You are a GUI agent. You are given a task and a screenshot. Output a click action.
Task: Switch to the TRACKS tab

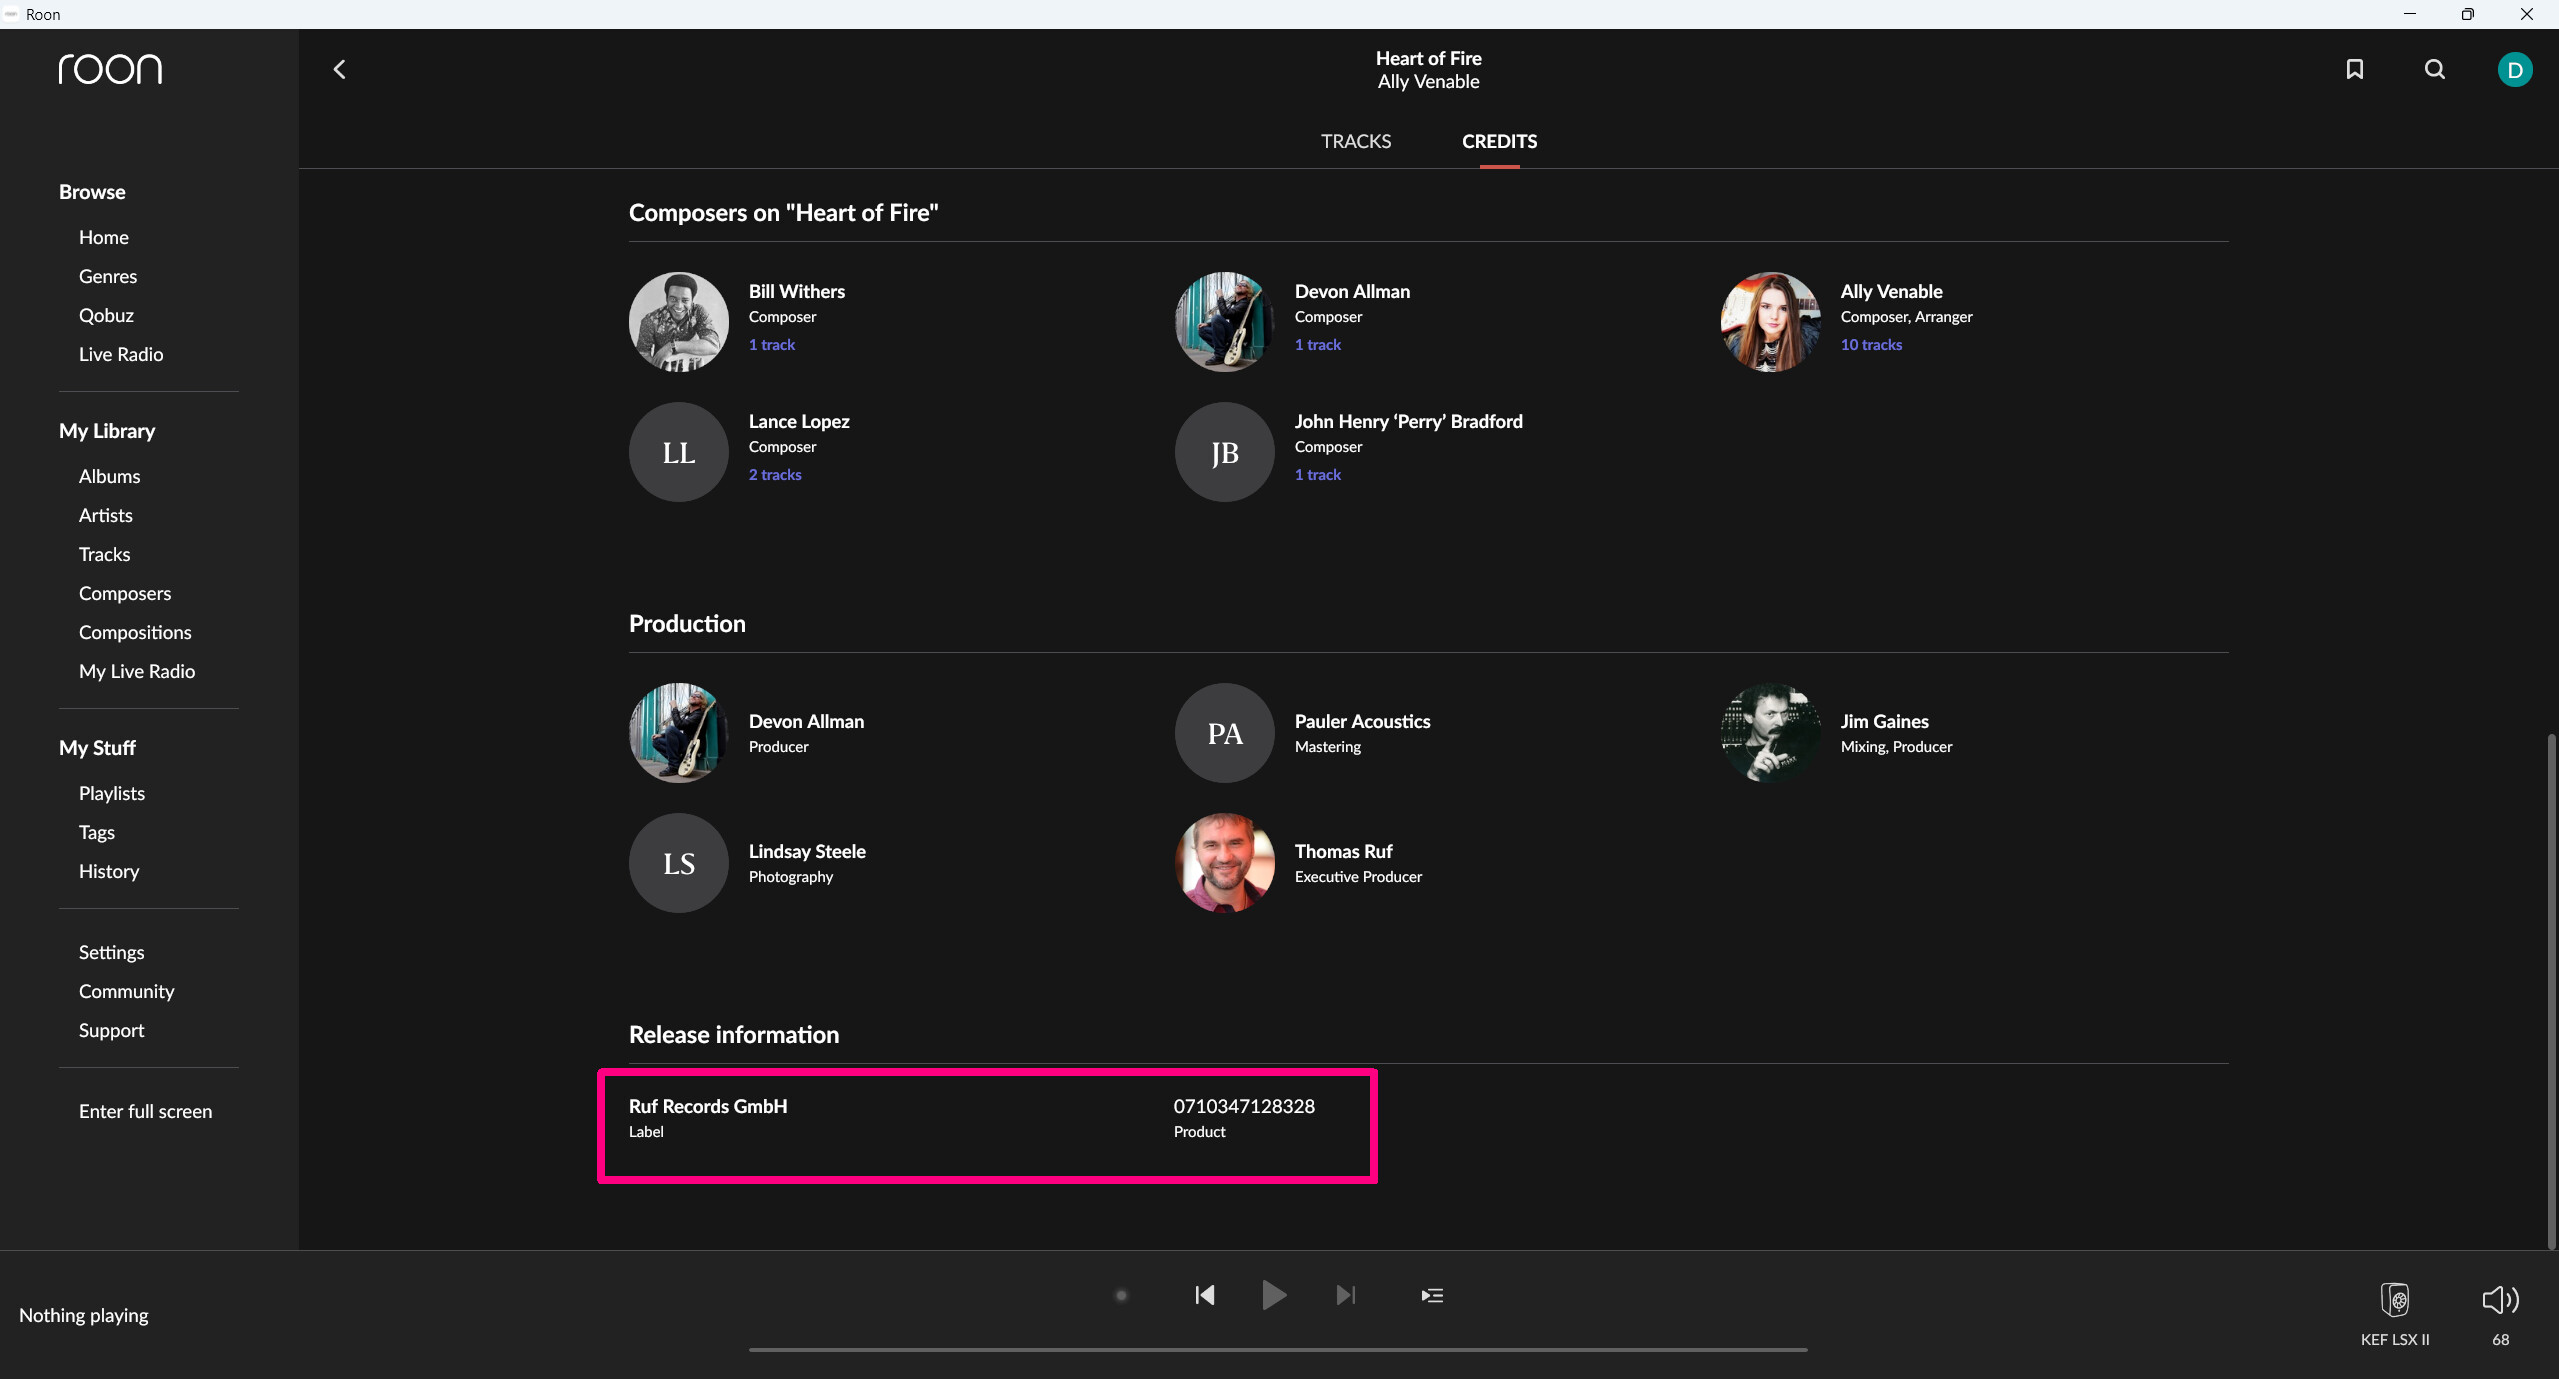1355,141
